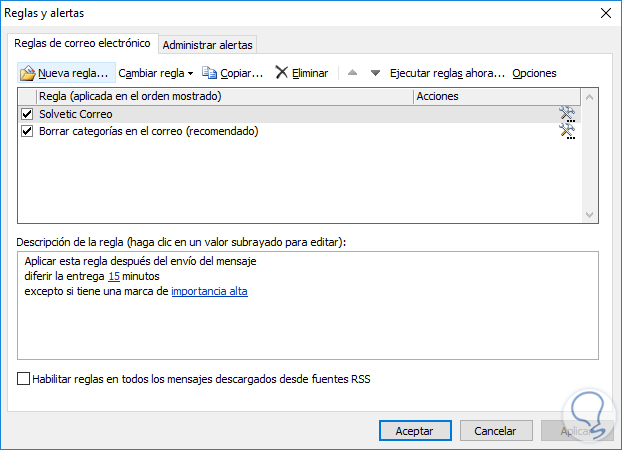622x450 pixels.
Task: Open Opciones in the rules toolbar
Action: click(x=534, y=73)
